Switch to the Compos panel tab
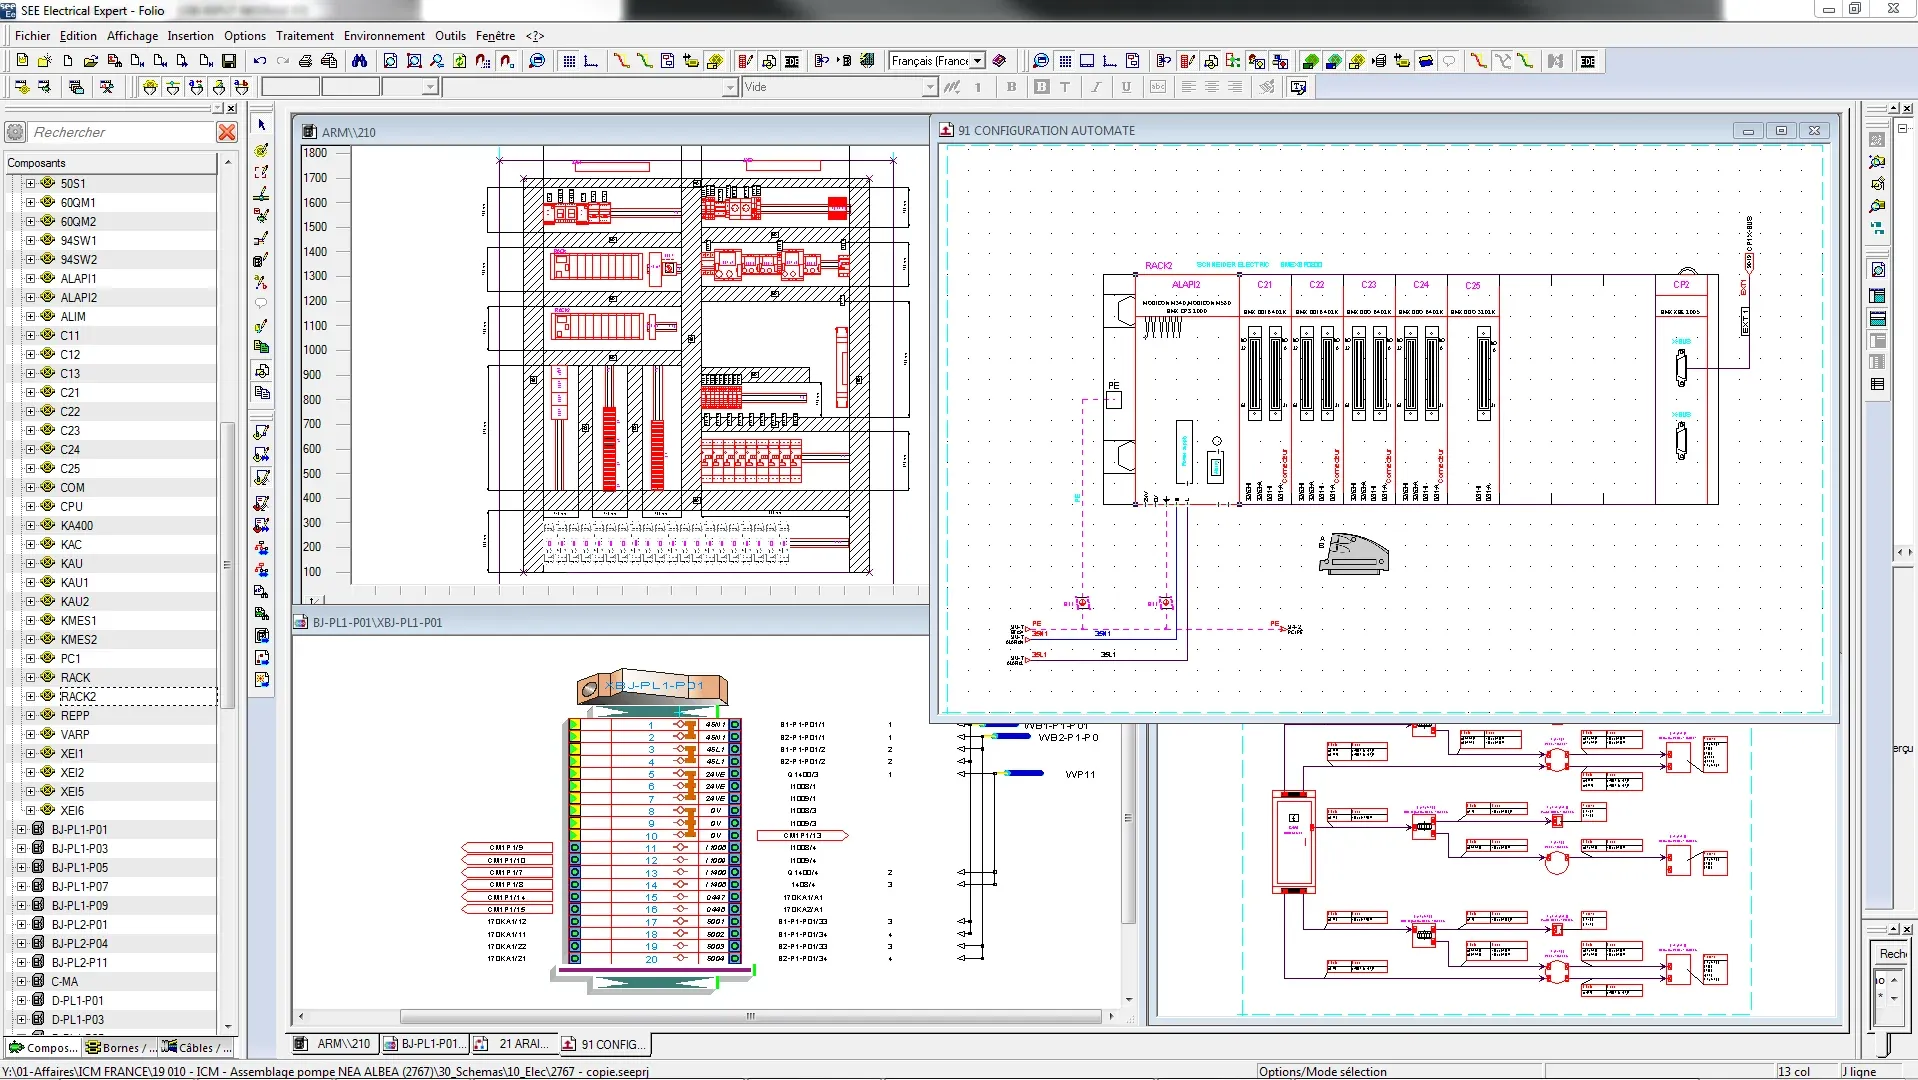 coord(43,1048)
